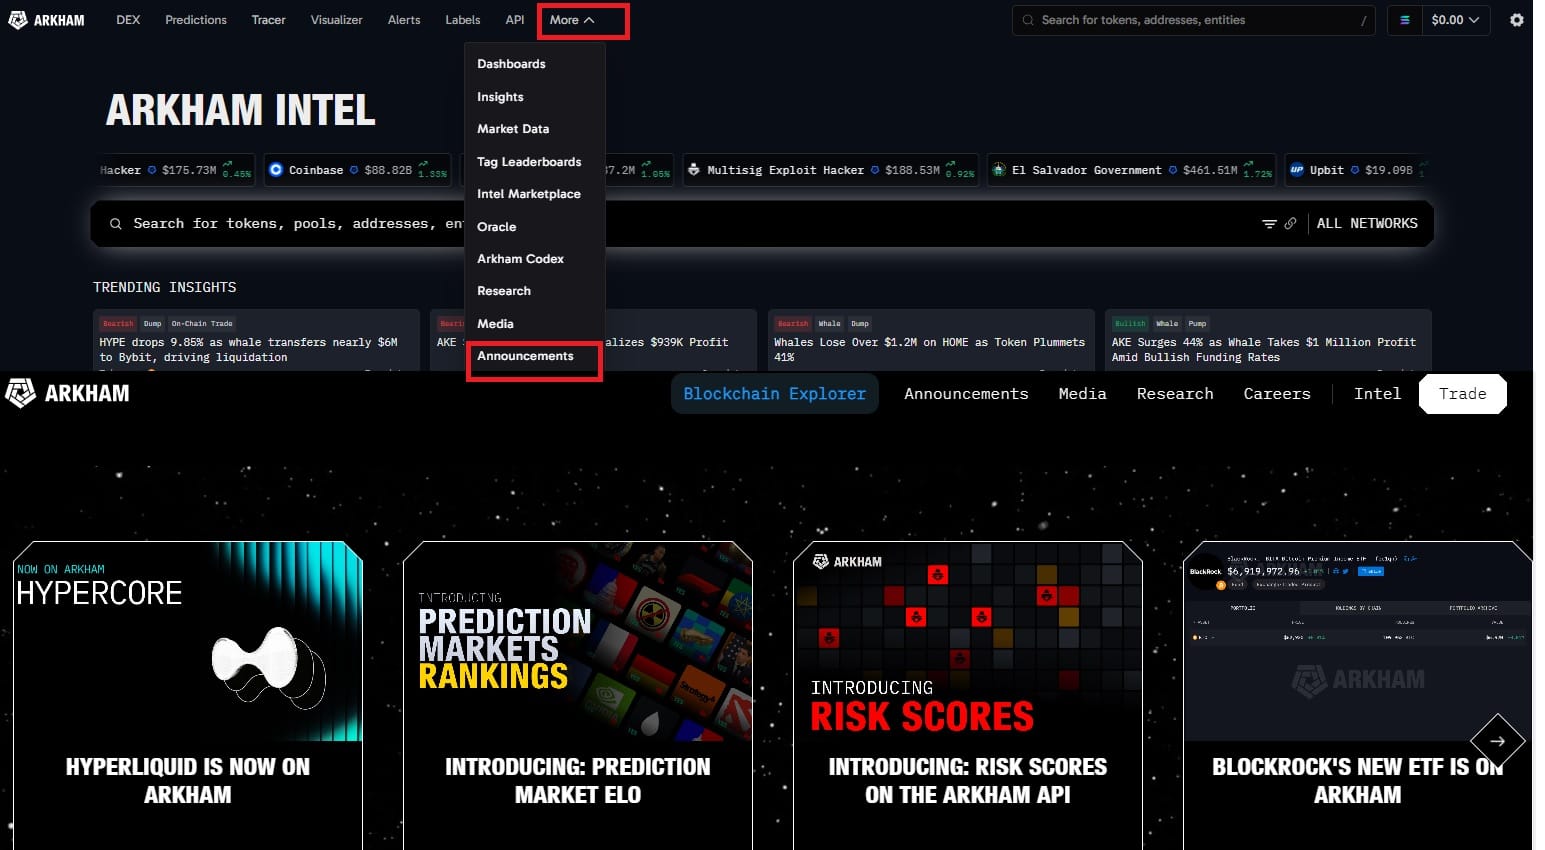Expand the $0.00 balance dropdown
This screenshot has width=1545, height=850.
(x=1455, y=20)
